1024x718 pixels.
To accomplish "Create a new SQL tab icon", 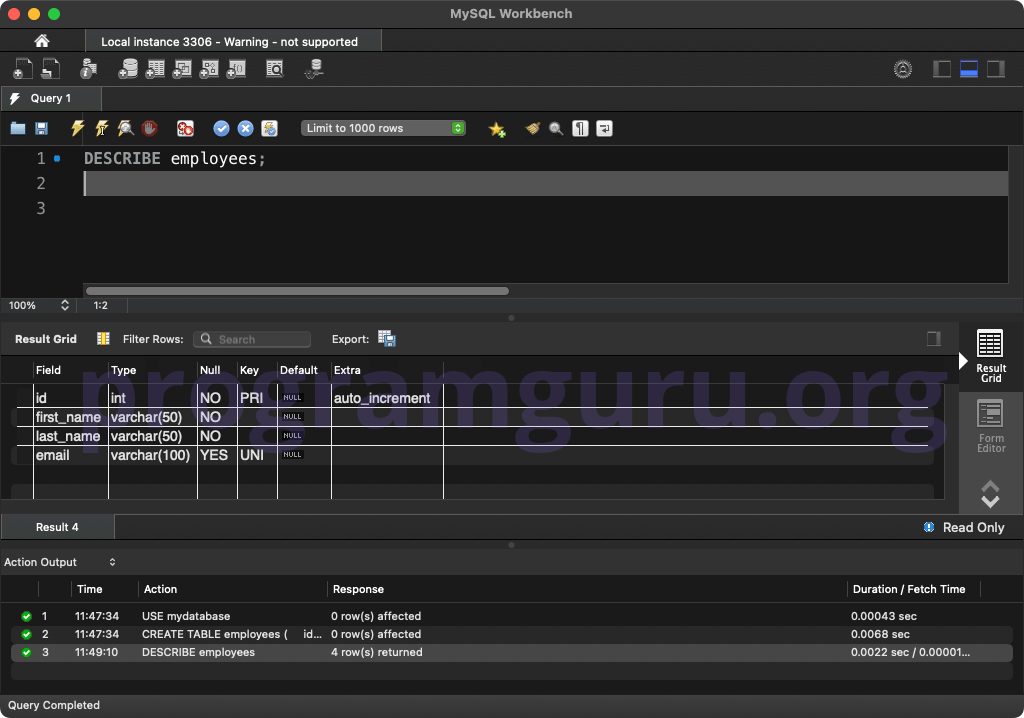I will click(22, 69).
